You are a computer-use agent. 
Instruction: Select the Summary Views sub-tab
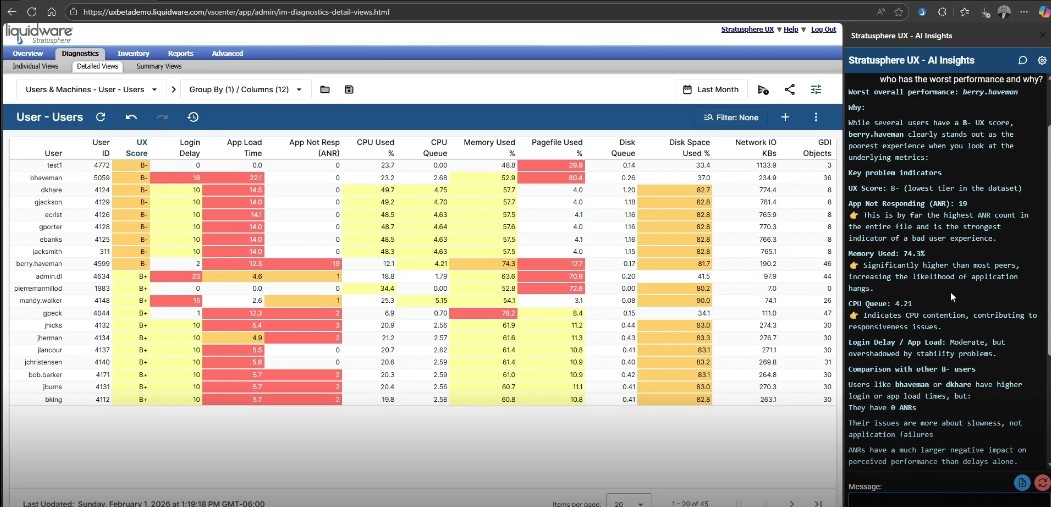(x=159, y=66)
